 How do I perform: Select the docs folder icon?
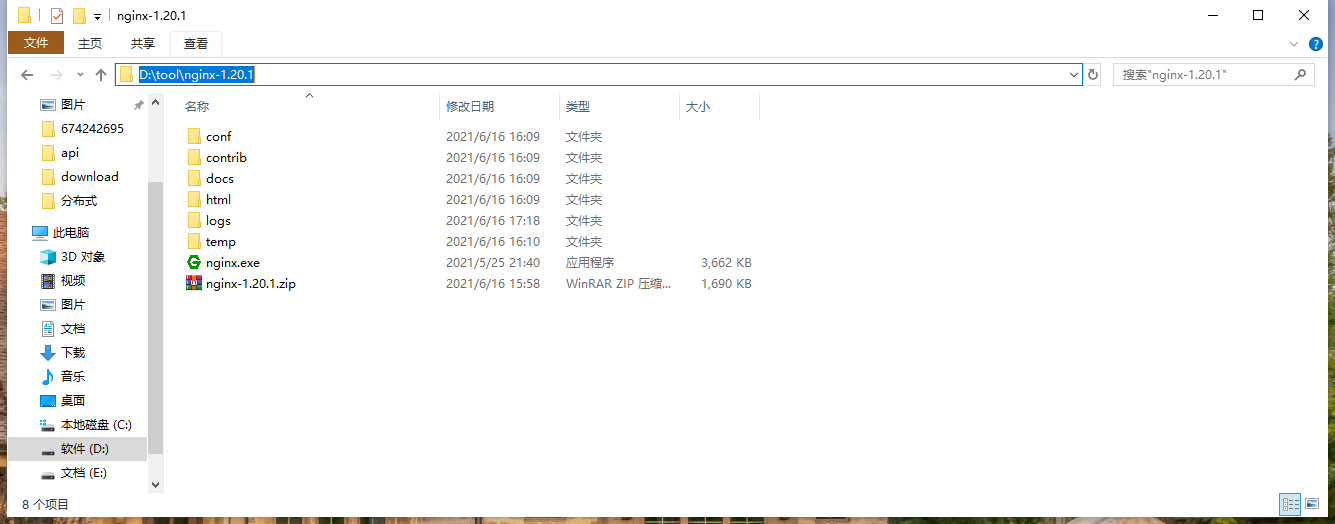[194, 178]
